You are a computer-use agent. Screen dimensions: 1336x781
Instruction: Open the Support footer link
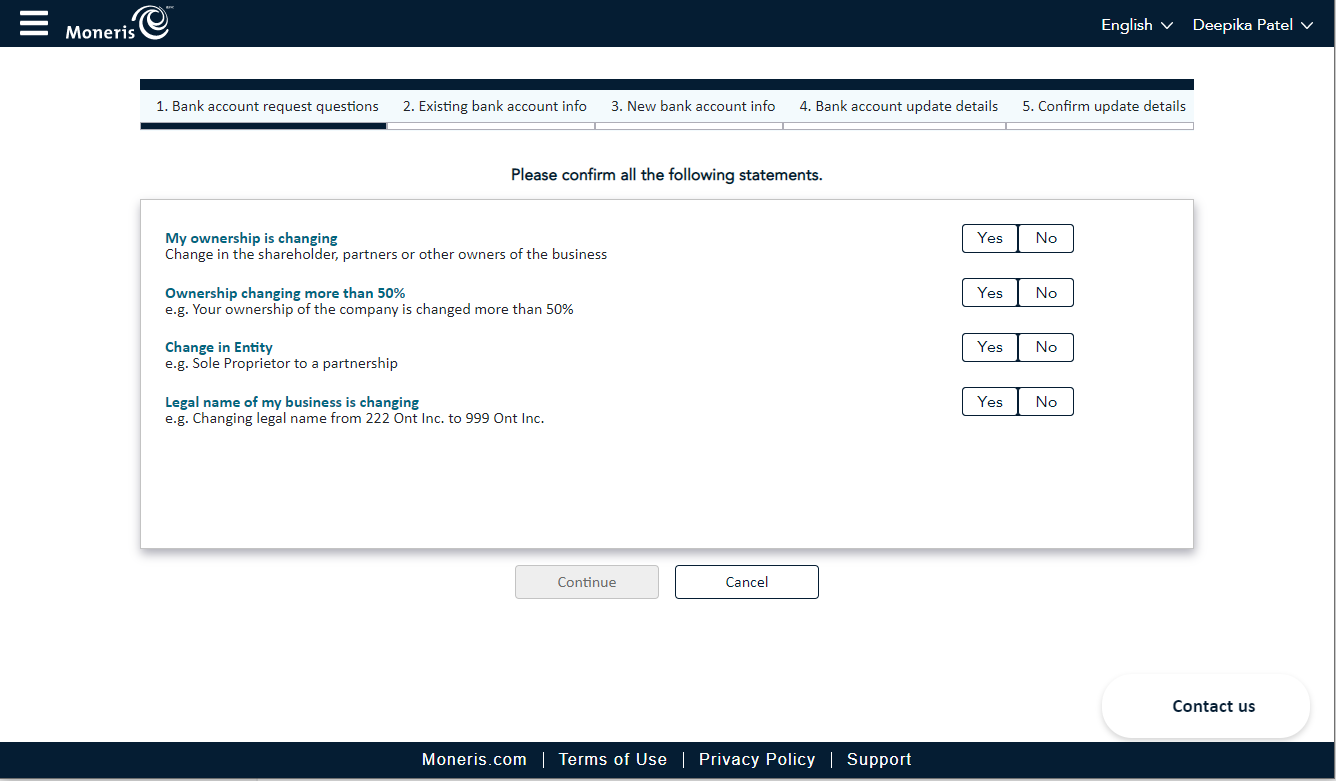tap(879, 760)
